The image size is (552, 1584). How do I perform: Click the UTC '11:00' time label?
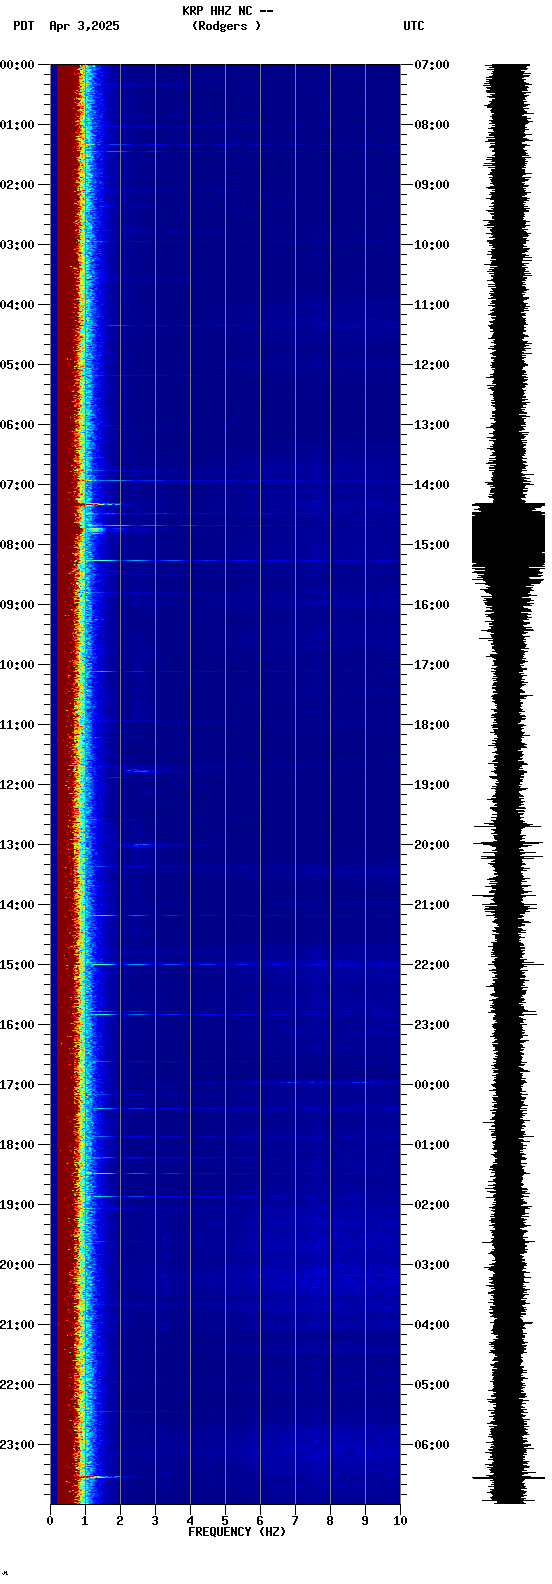[432, 305]
